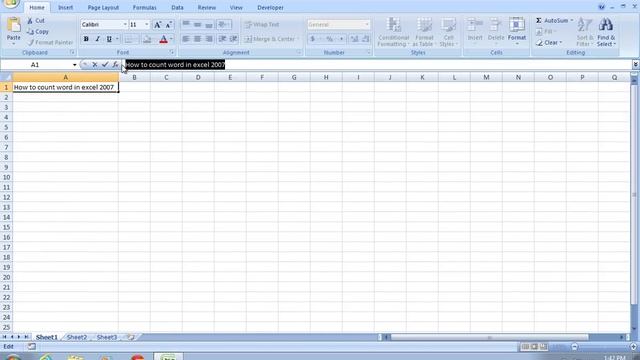Align text left
Viewport: 640px width, 360px height.
click(x=186, y=39)
